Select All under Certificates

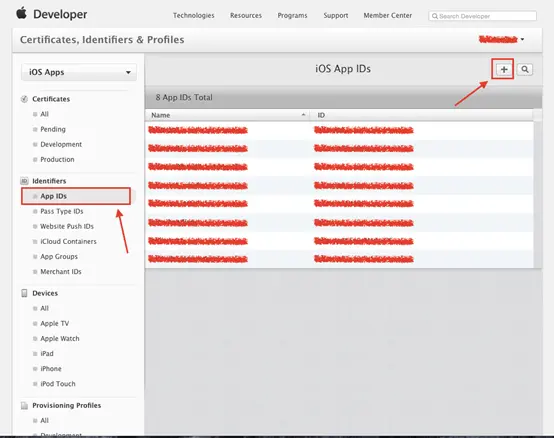tap(45, 114)
